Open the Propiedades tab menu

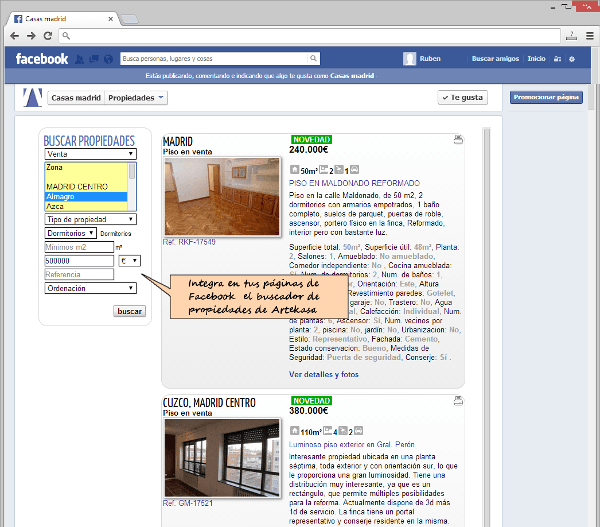136,98
